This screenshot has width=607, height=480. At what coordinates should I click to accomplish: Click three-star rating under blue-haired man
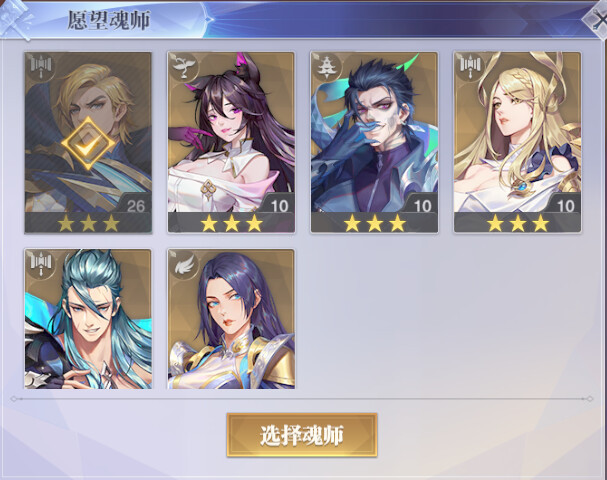coord(374,223)
